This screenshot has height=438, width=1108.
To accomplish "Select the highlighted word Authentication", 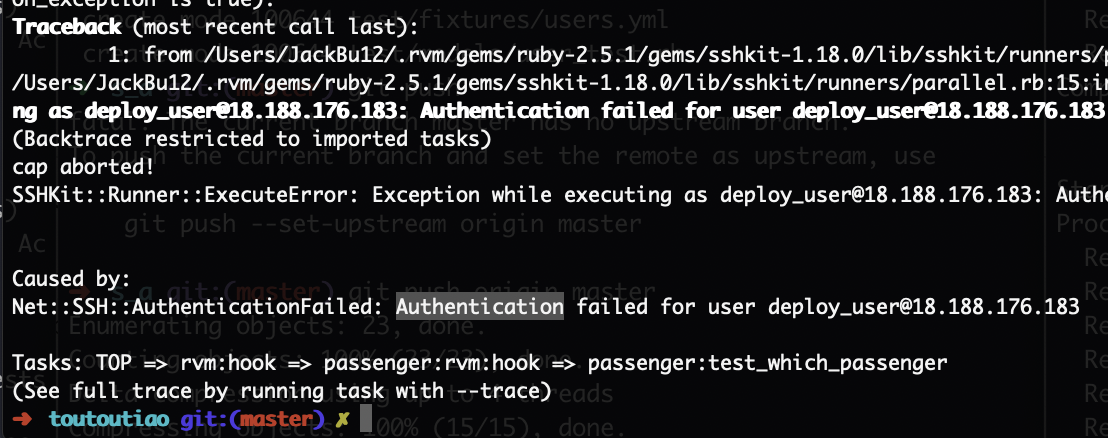I will point(480,307).
